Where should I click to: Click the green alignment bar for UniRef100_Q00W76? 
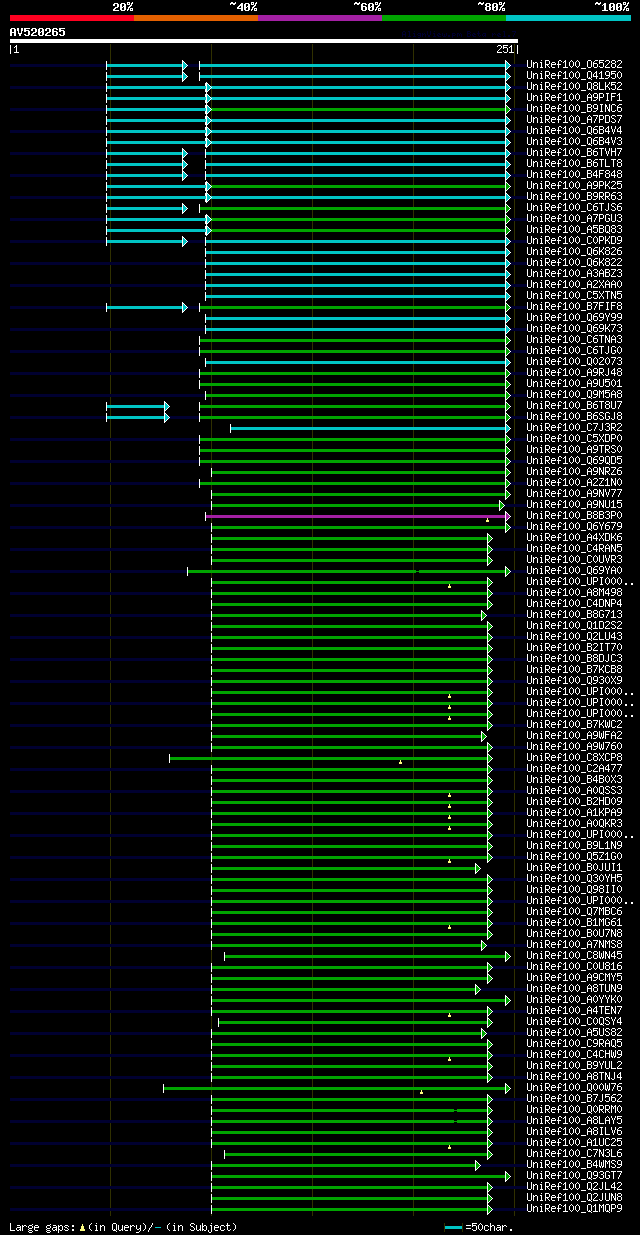pyautogui.click(x=337, y=1088)
